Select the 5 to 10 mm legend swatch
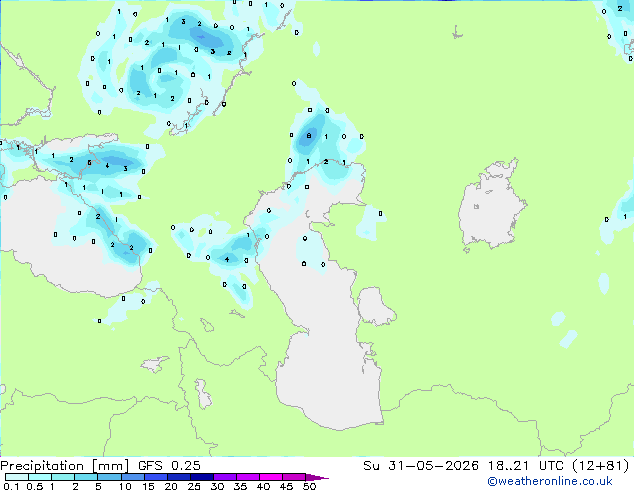This screenshot has height=490, width=634. (x=109, y=477)
